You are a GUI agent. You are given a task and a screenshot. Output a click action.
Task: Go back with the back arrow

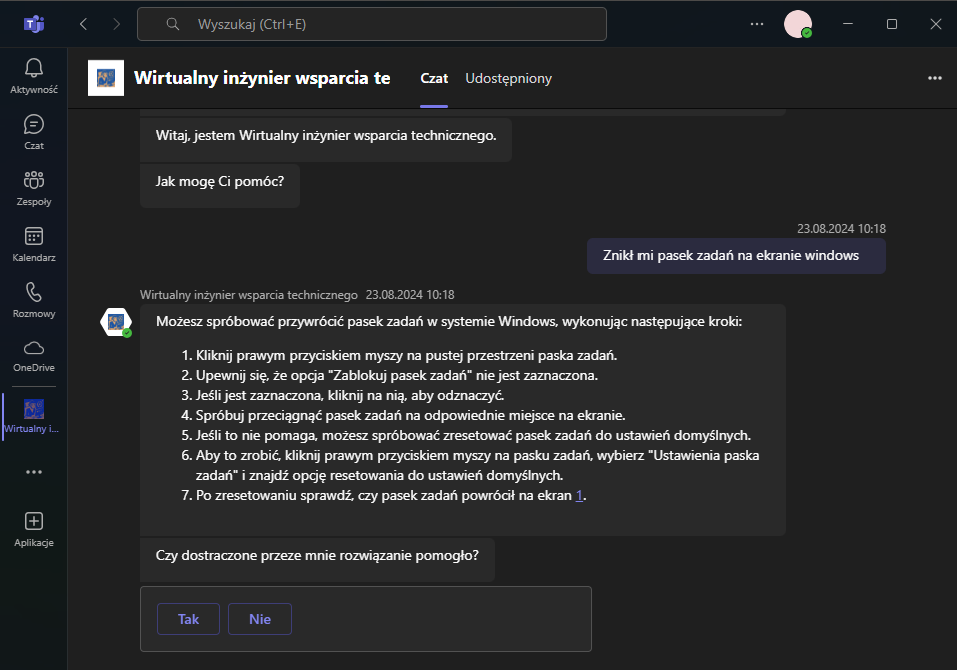[84, 23]
